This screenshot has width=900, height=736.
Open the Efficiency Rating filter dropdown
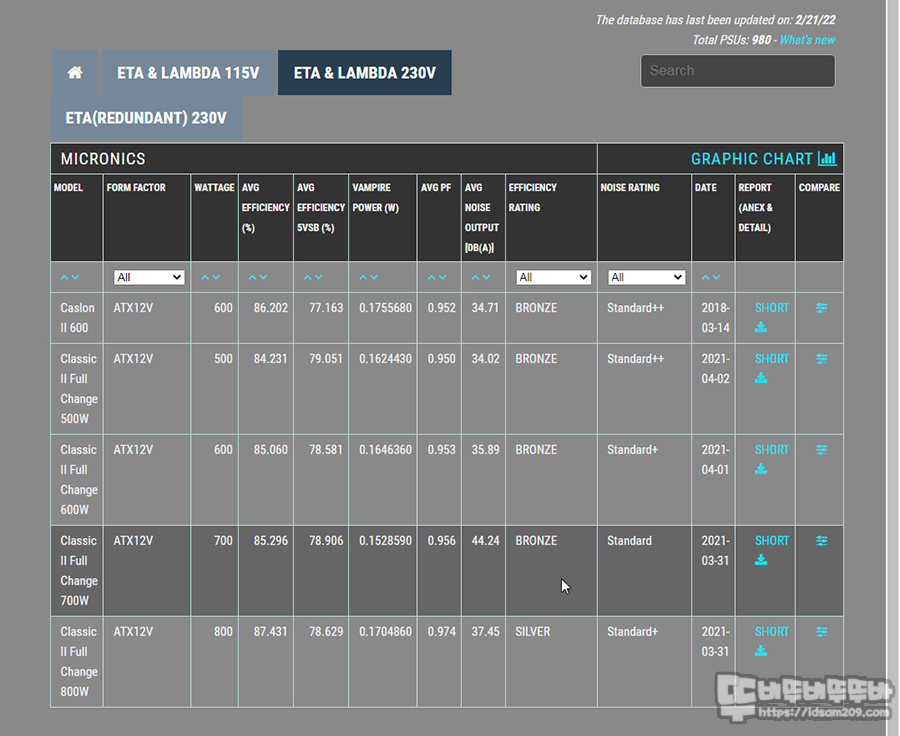tap(553, 277)
